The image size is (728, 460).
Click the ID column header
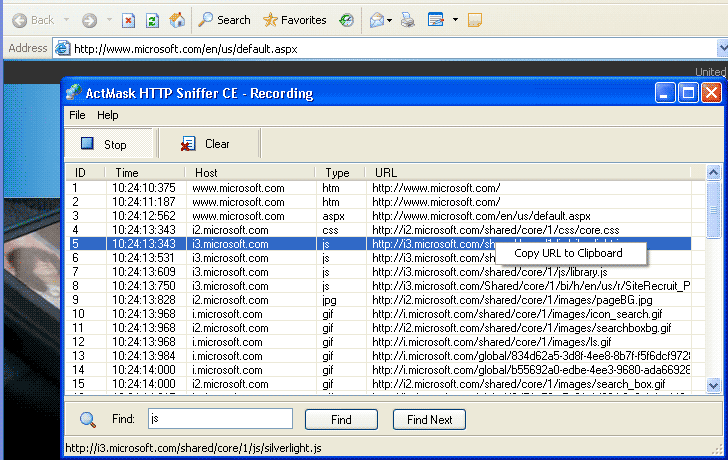tap(85, 173)
